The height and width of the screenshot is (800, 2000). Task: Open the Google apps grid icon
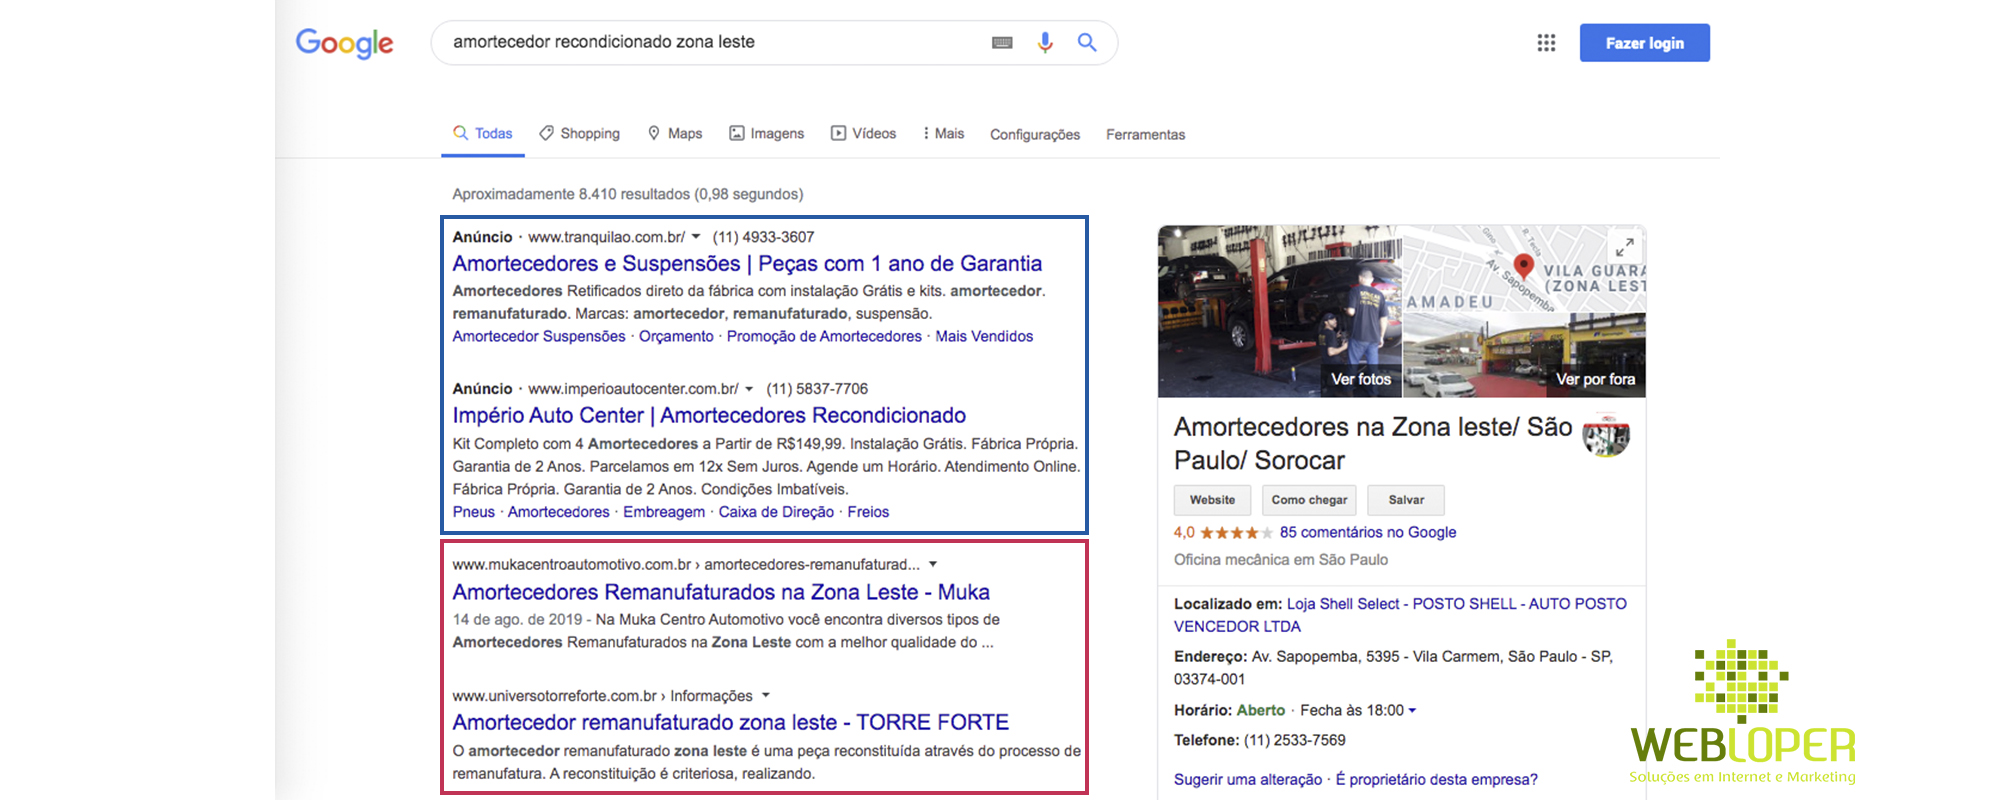(x=1546, y=43)
